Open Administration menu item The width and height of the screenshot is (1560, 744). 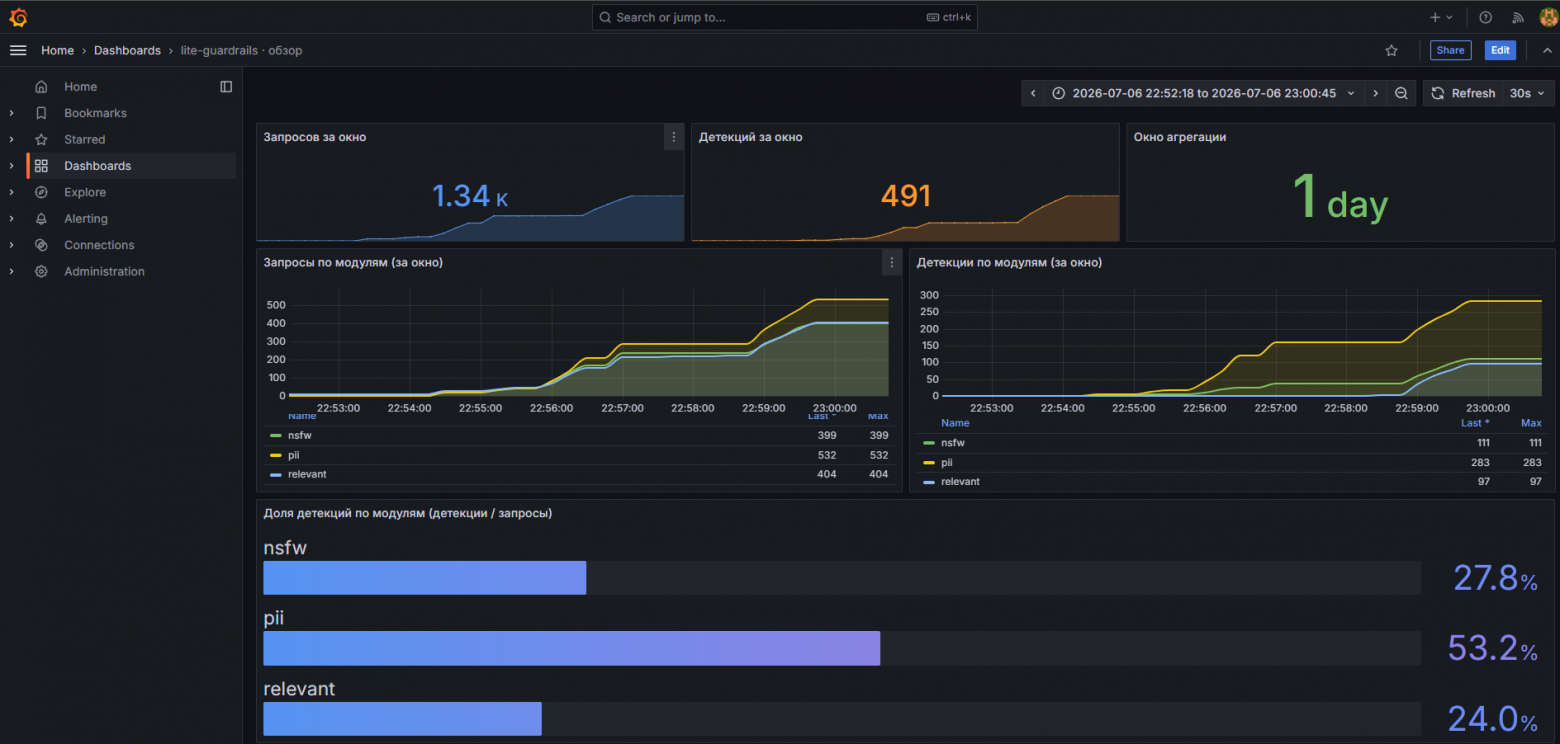[x=104, y=271]
